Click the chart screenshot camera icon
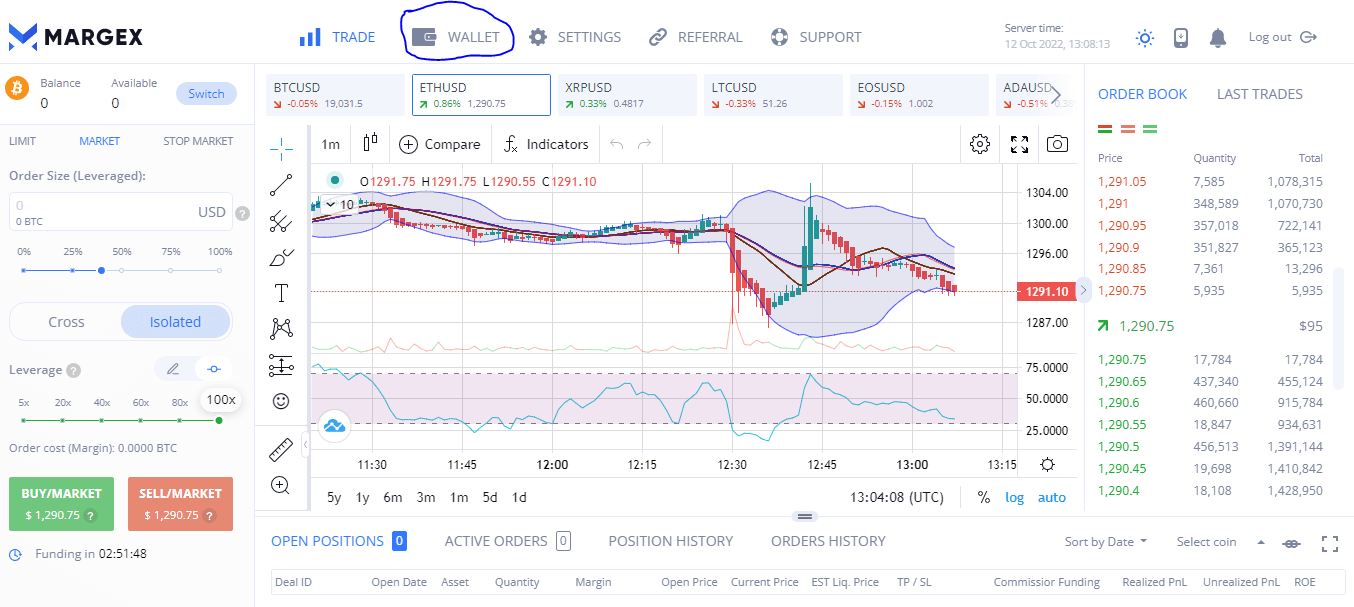Viewport: 1354px width, 607px height. [1057, 144]
